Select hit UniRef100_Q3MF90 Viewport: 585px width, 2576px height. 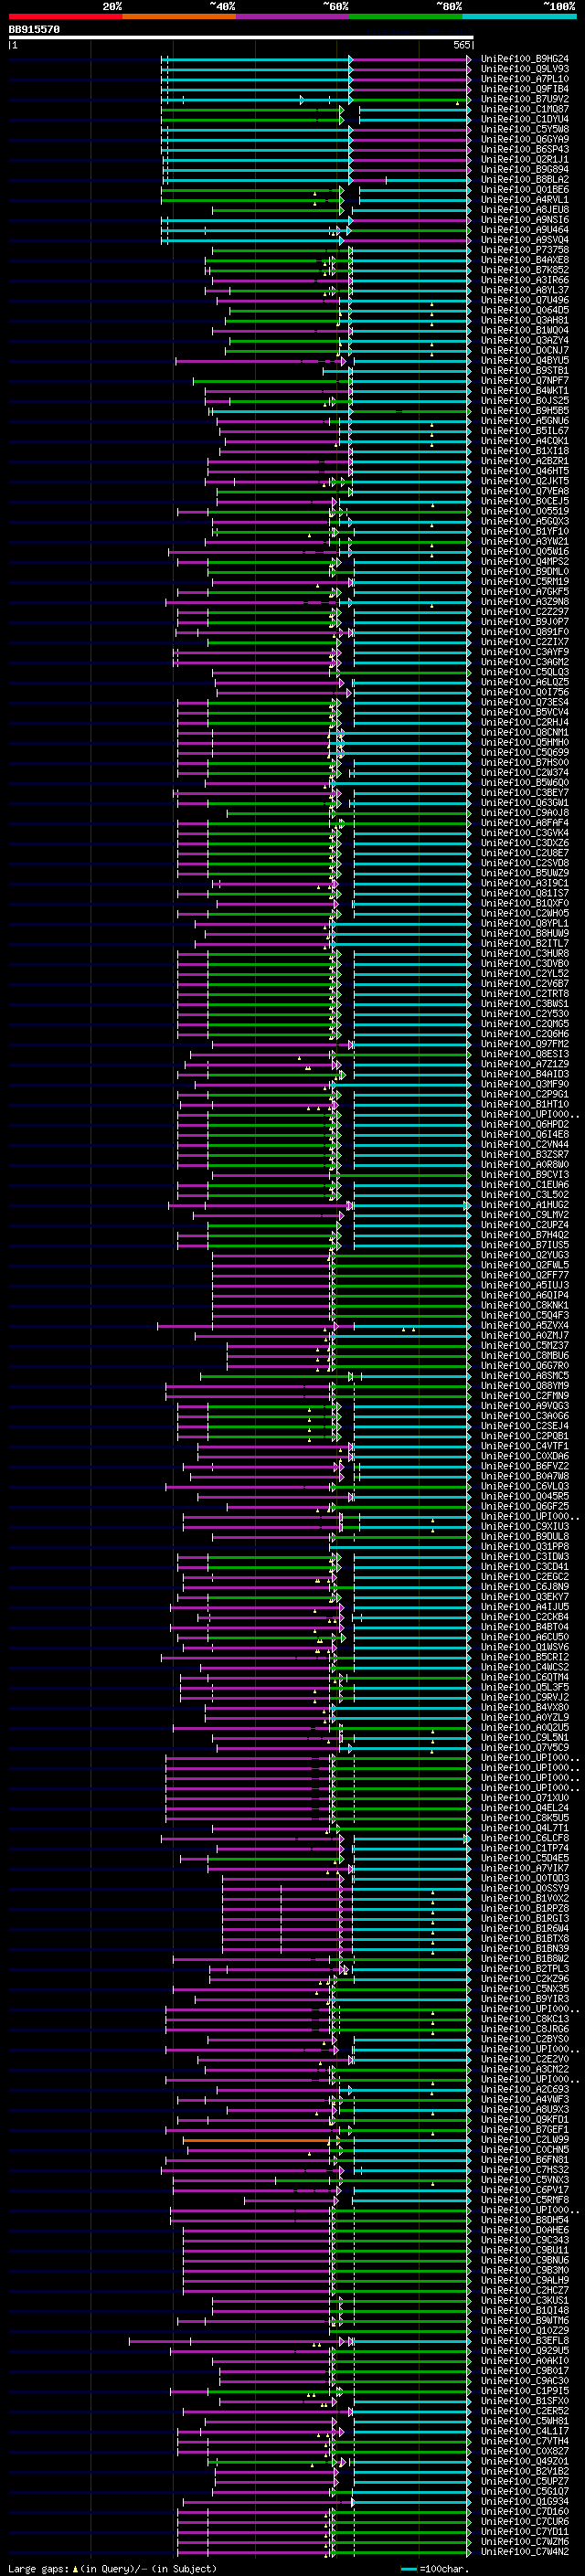tap(524, 1084)
